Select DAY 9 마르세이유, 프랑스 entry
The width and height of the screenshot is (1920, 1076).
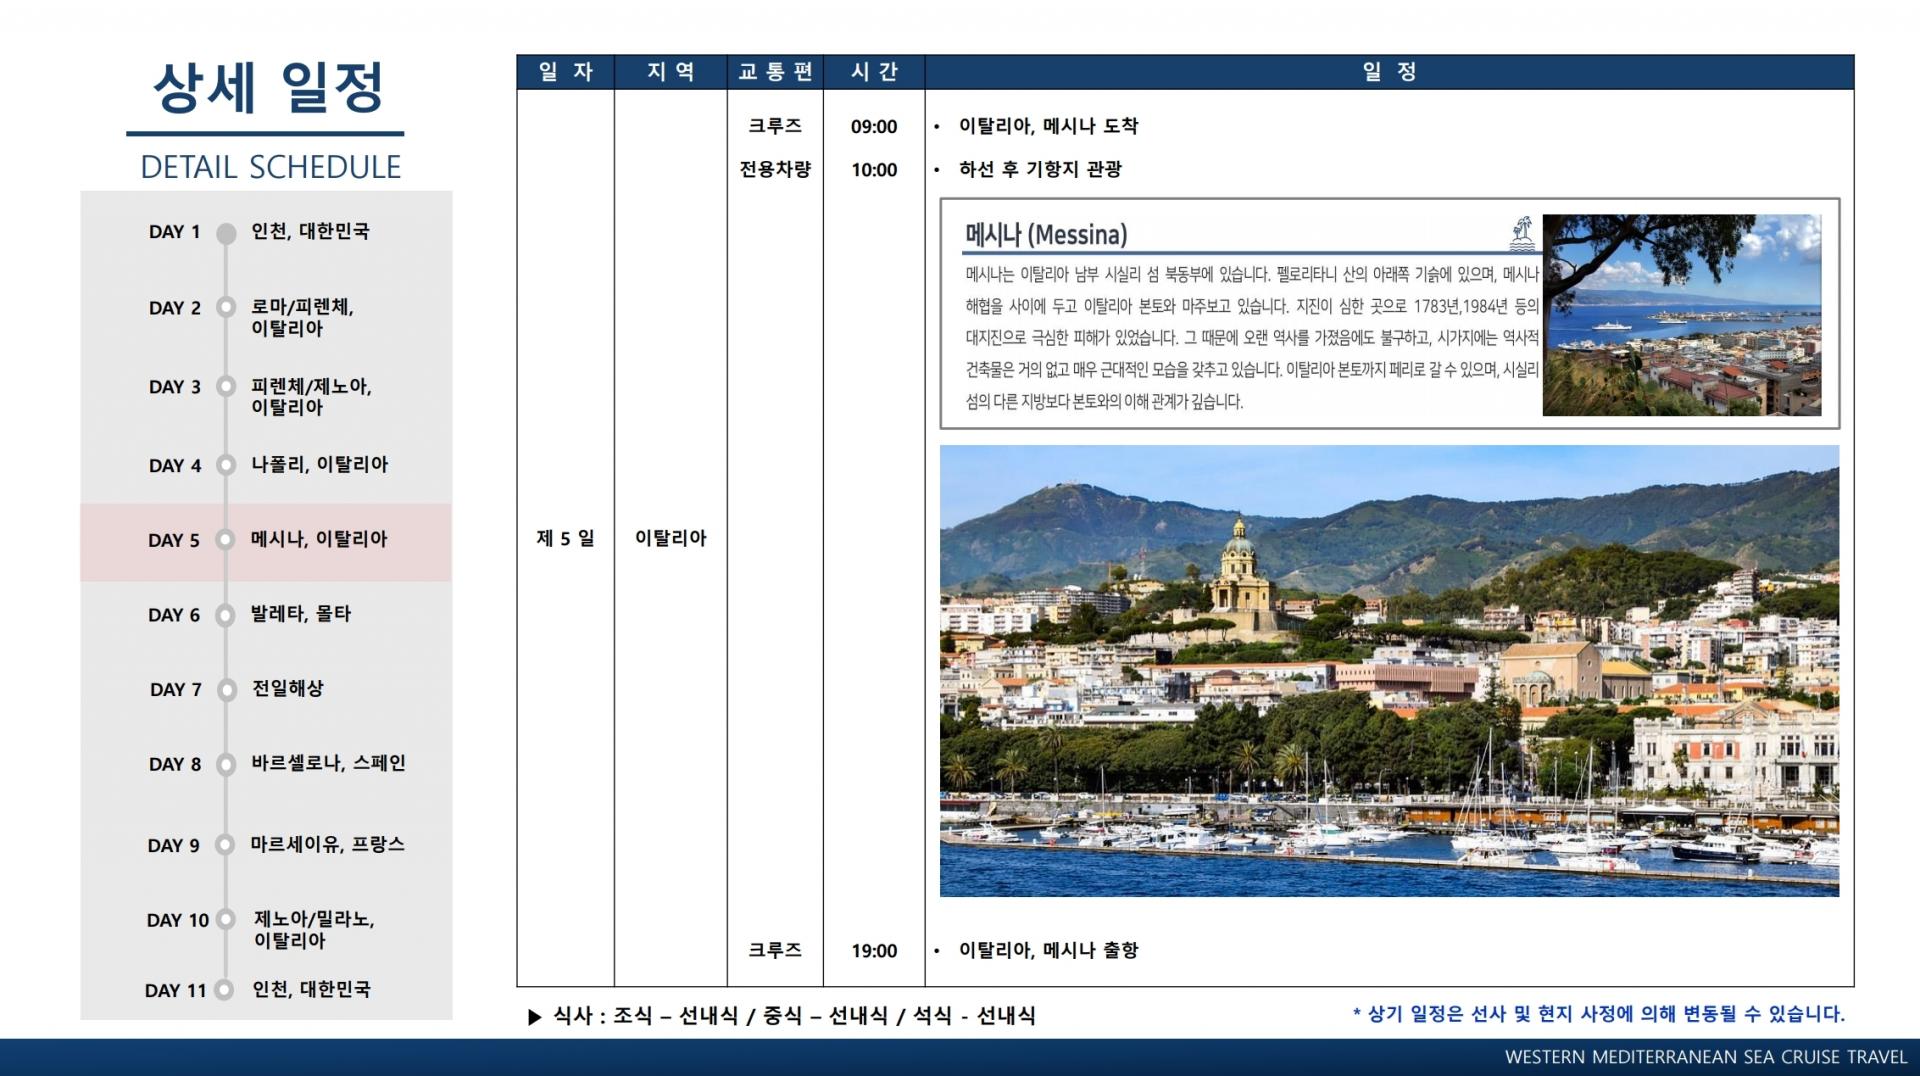[266, 845]
